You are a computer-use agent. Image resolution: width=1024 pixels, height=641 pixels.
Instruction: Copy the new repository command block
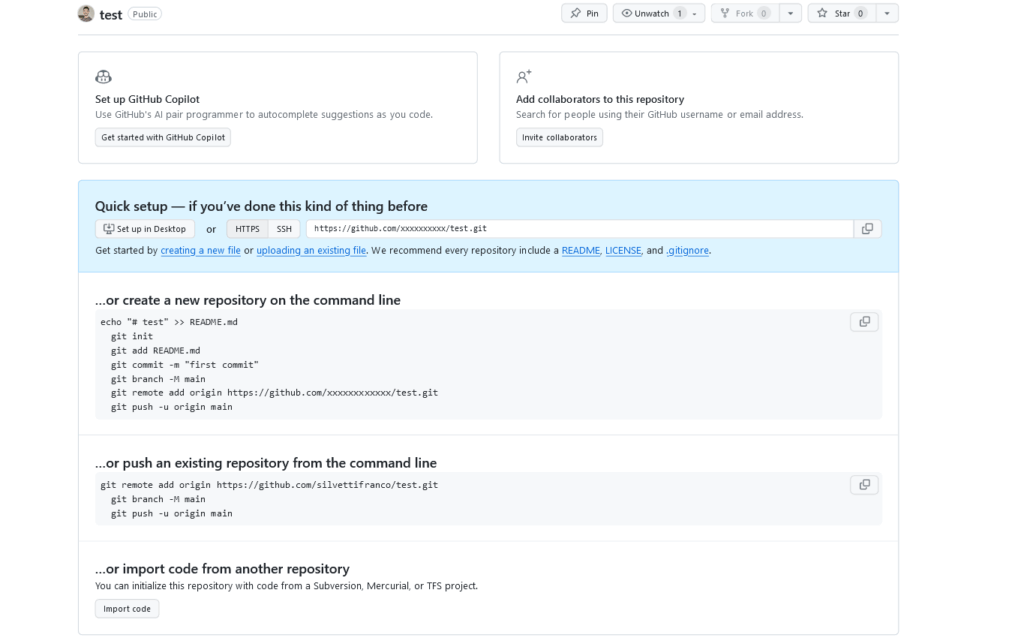tap(865, 322)
